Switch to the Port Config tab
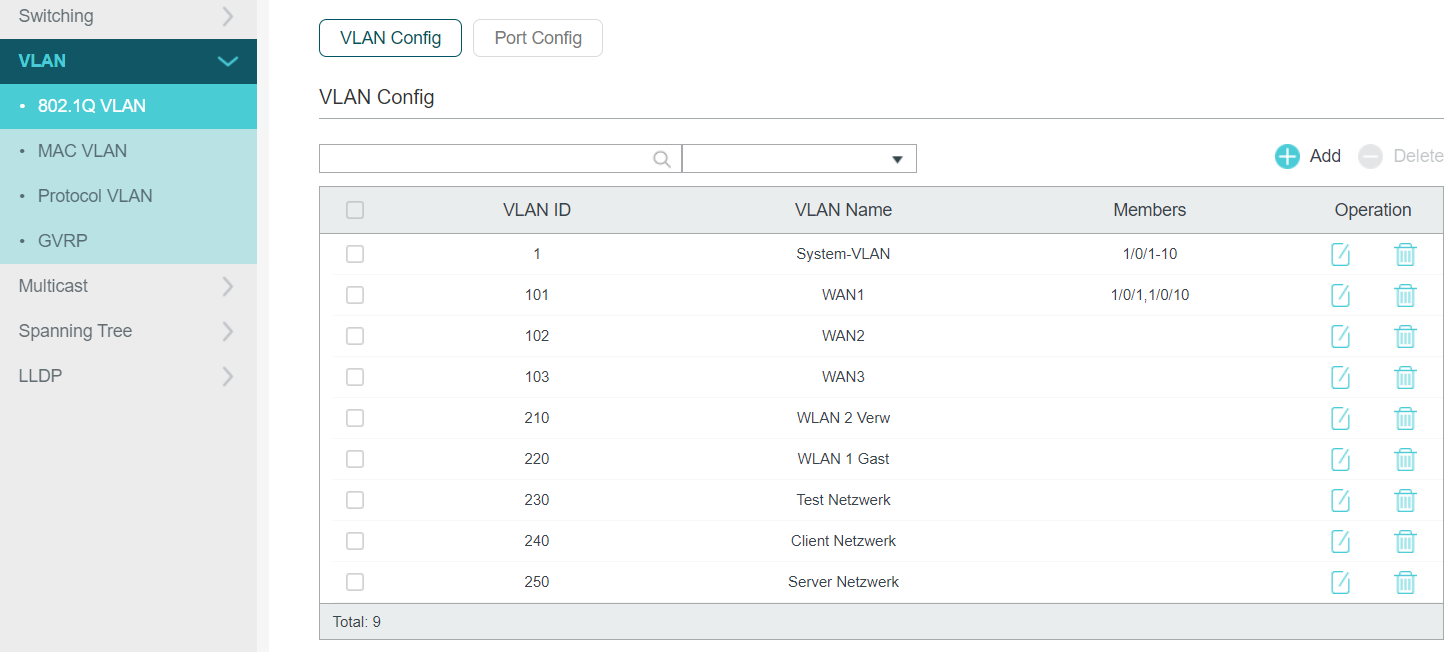This screenshot has height=652, width=1453. (x=538, y=38)
